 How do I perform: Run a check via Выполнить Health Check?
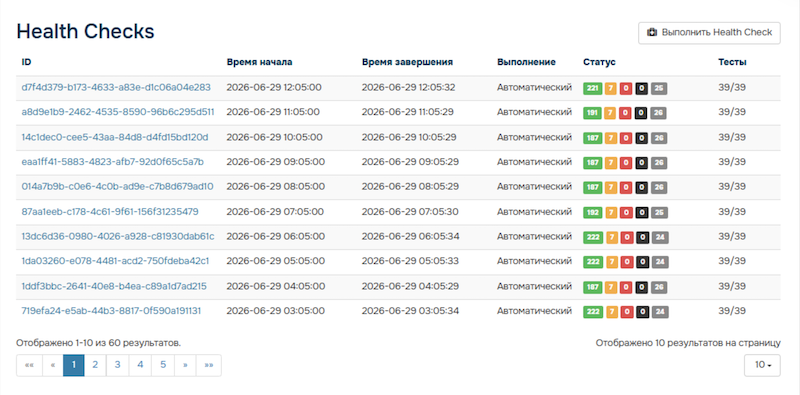(x=709, y=33)
